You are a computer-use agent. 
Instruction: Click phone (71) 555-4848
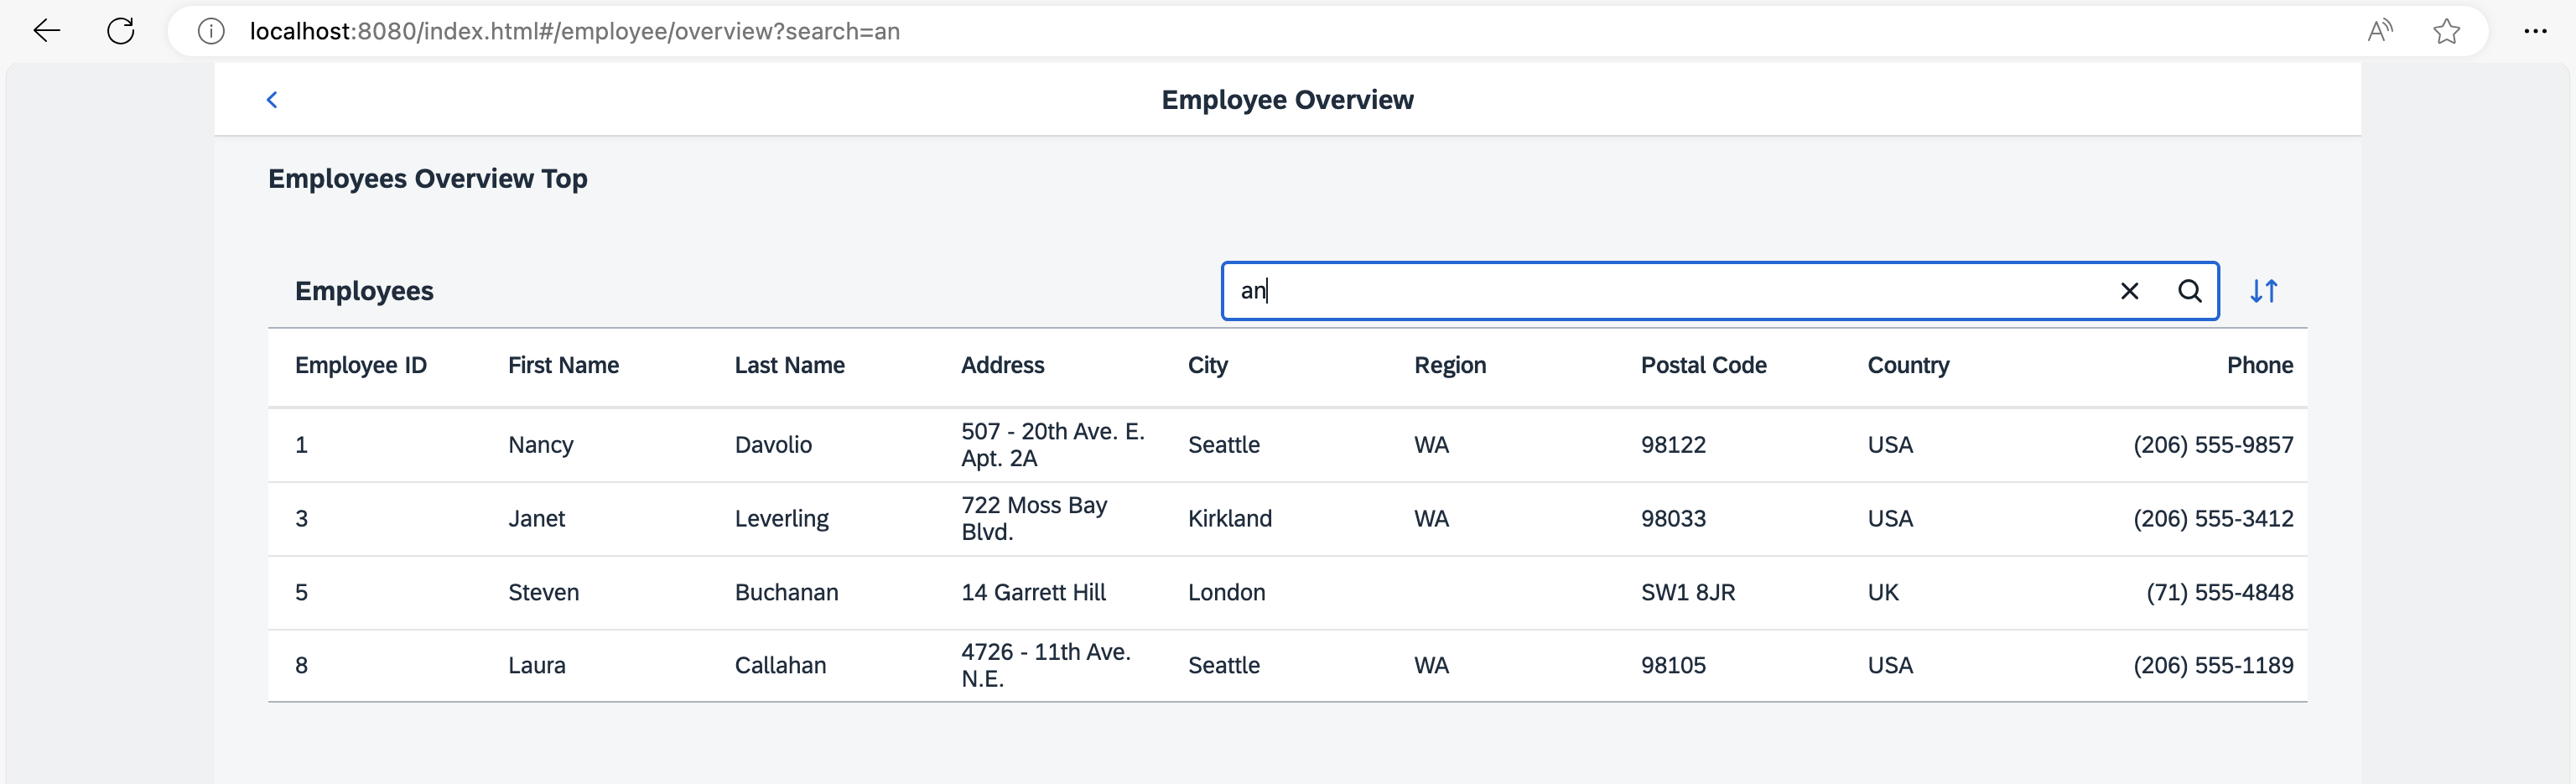pos(2220,592)
